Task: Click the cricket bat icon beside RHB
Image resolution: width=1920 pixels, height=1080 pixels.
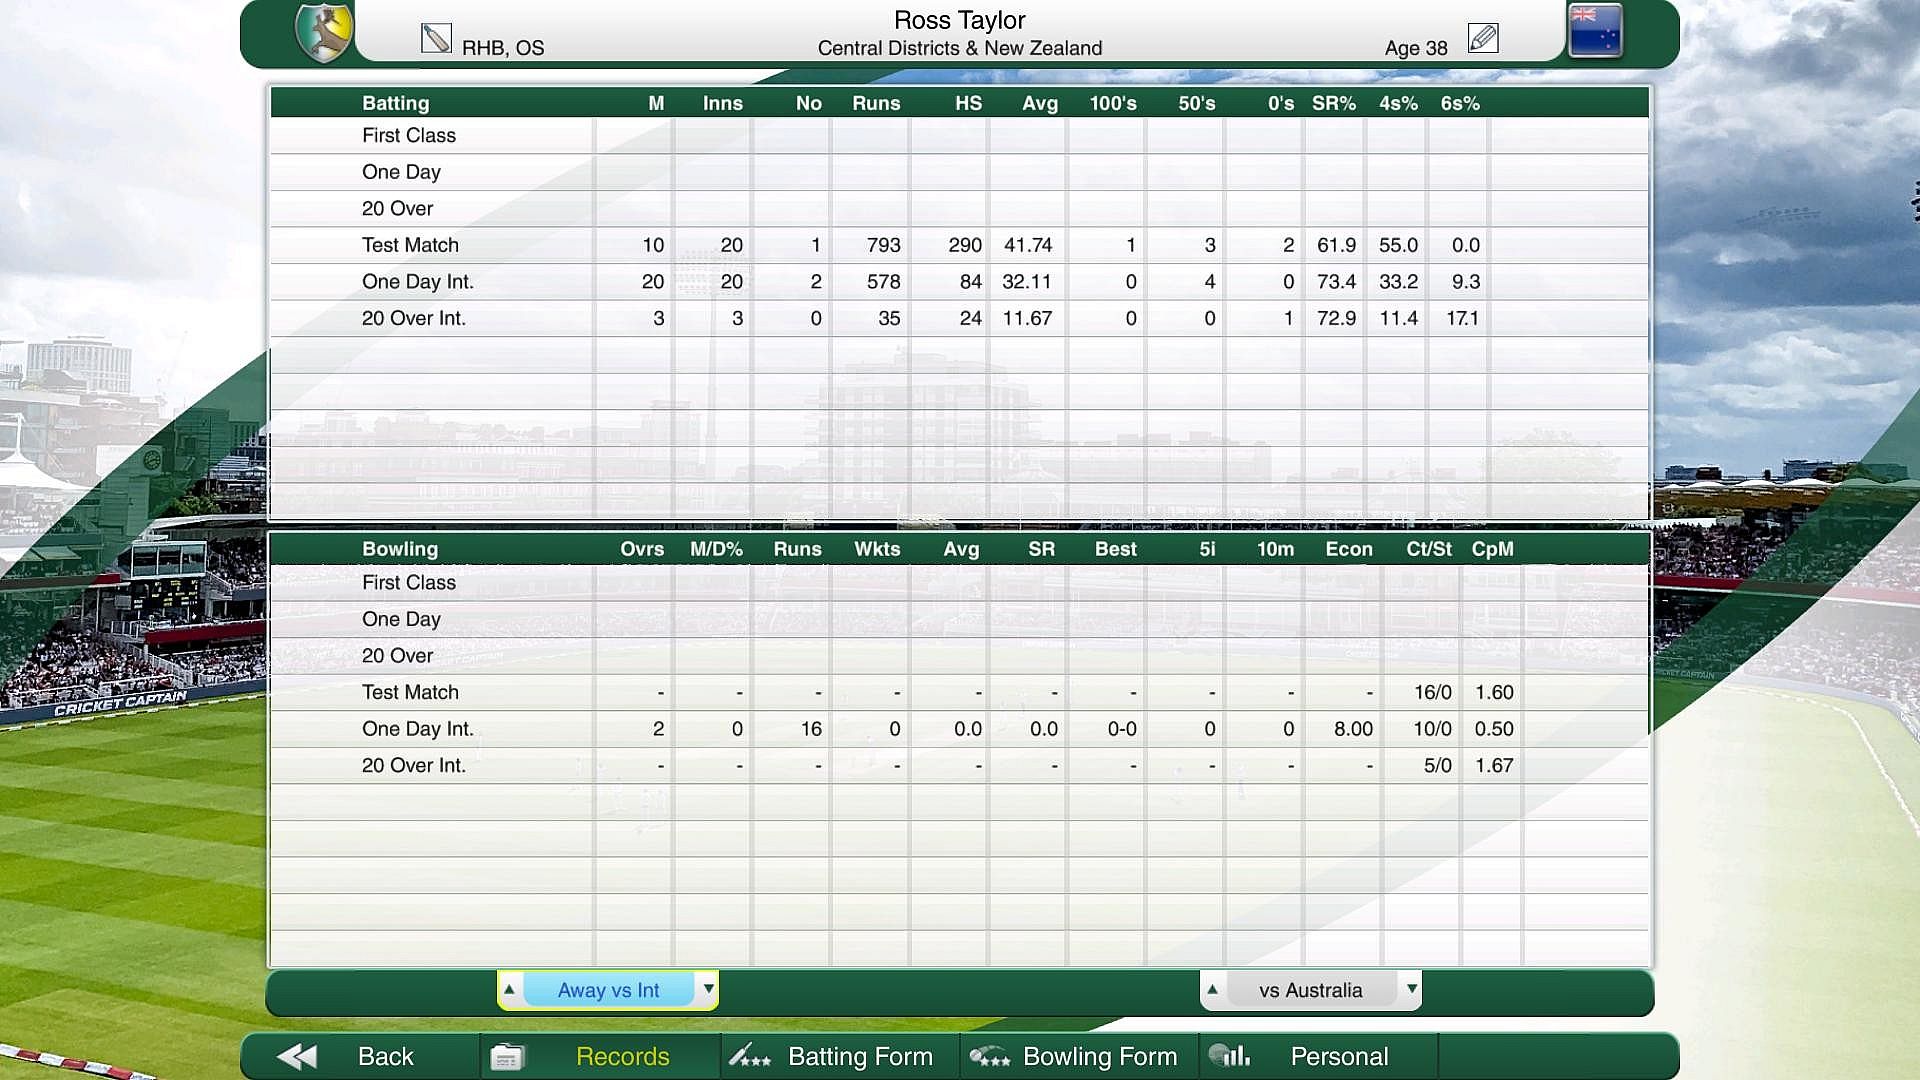Action: (436, 39)
